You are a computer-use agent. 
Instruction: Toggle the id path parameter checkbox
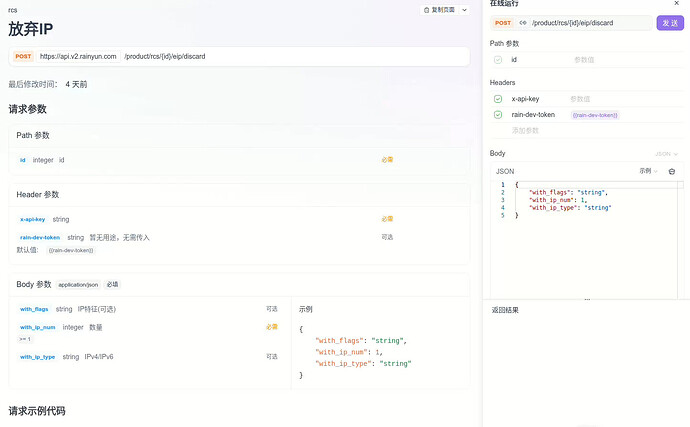coord(498,60)
